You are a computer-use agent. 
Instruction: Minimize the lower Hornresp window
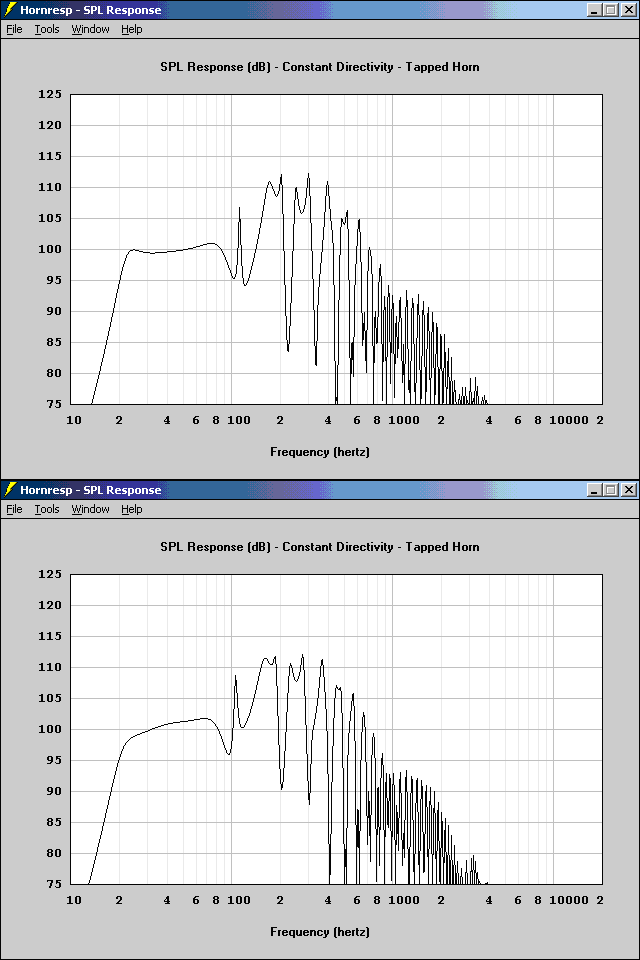[594, 490]
